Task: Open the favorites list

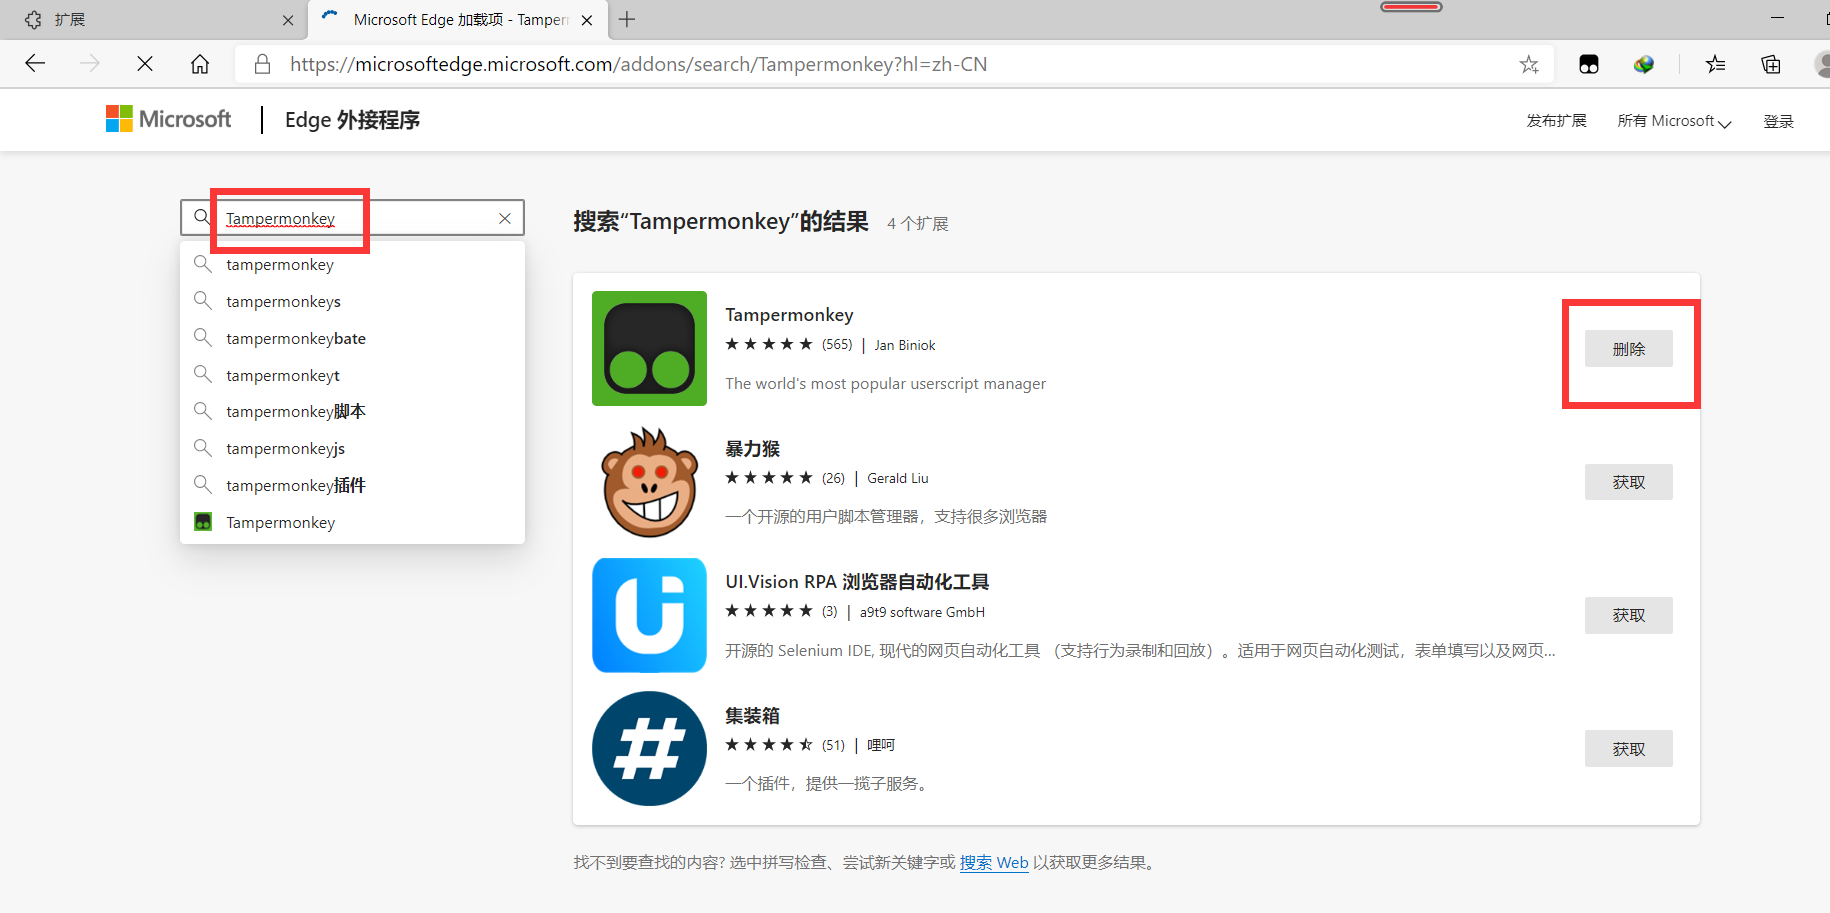Action: tap(1716, 64)
